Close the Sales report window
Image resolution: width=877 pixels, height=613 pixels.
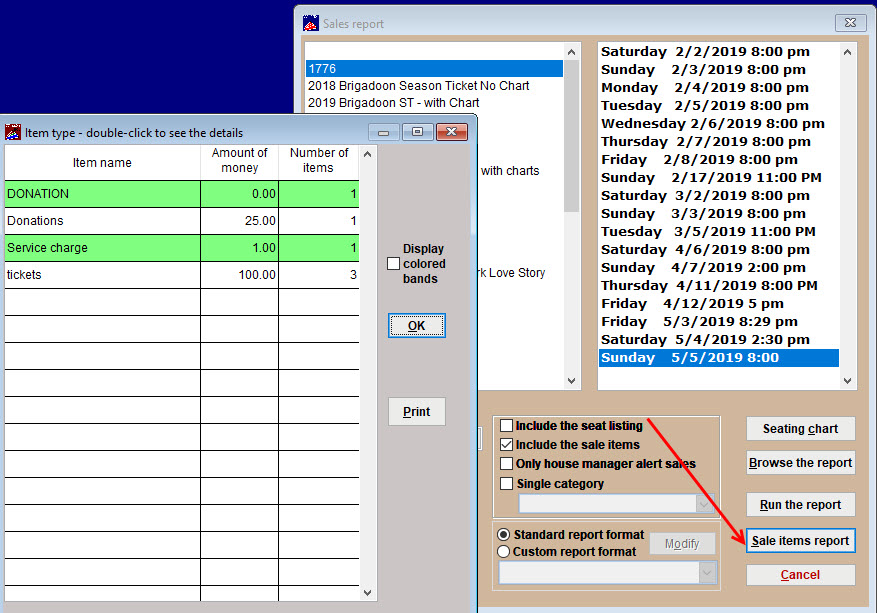(850, 22)
